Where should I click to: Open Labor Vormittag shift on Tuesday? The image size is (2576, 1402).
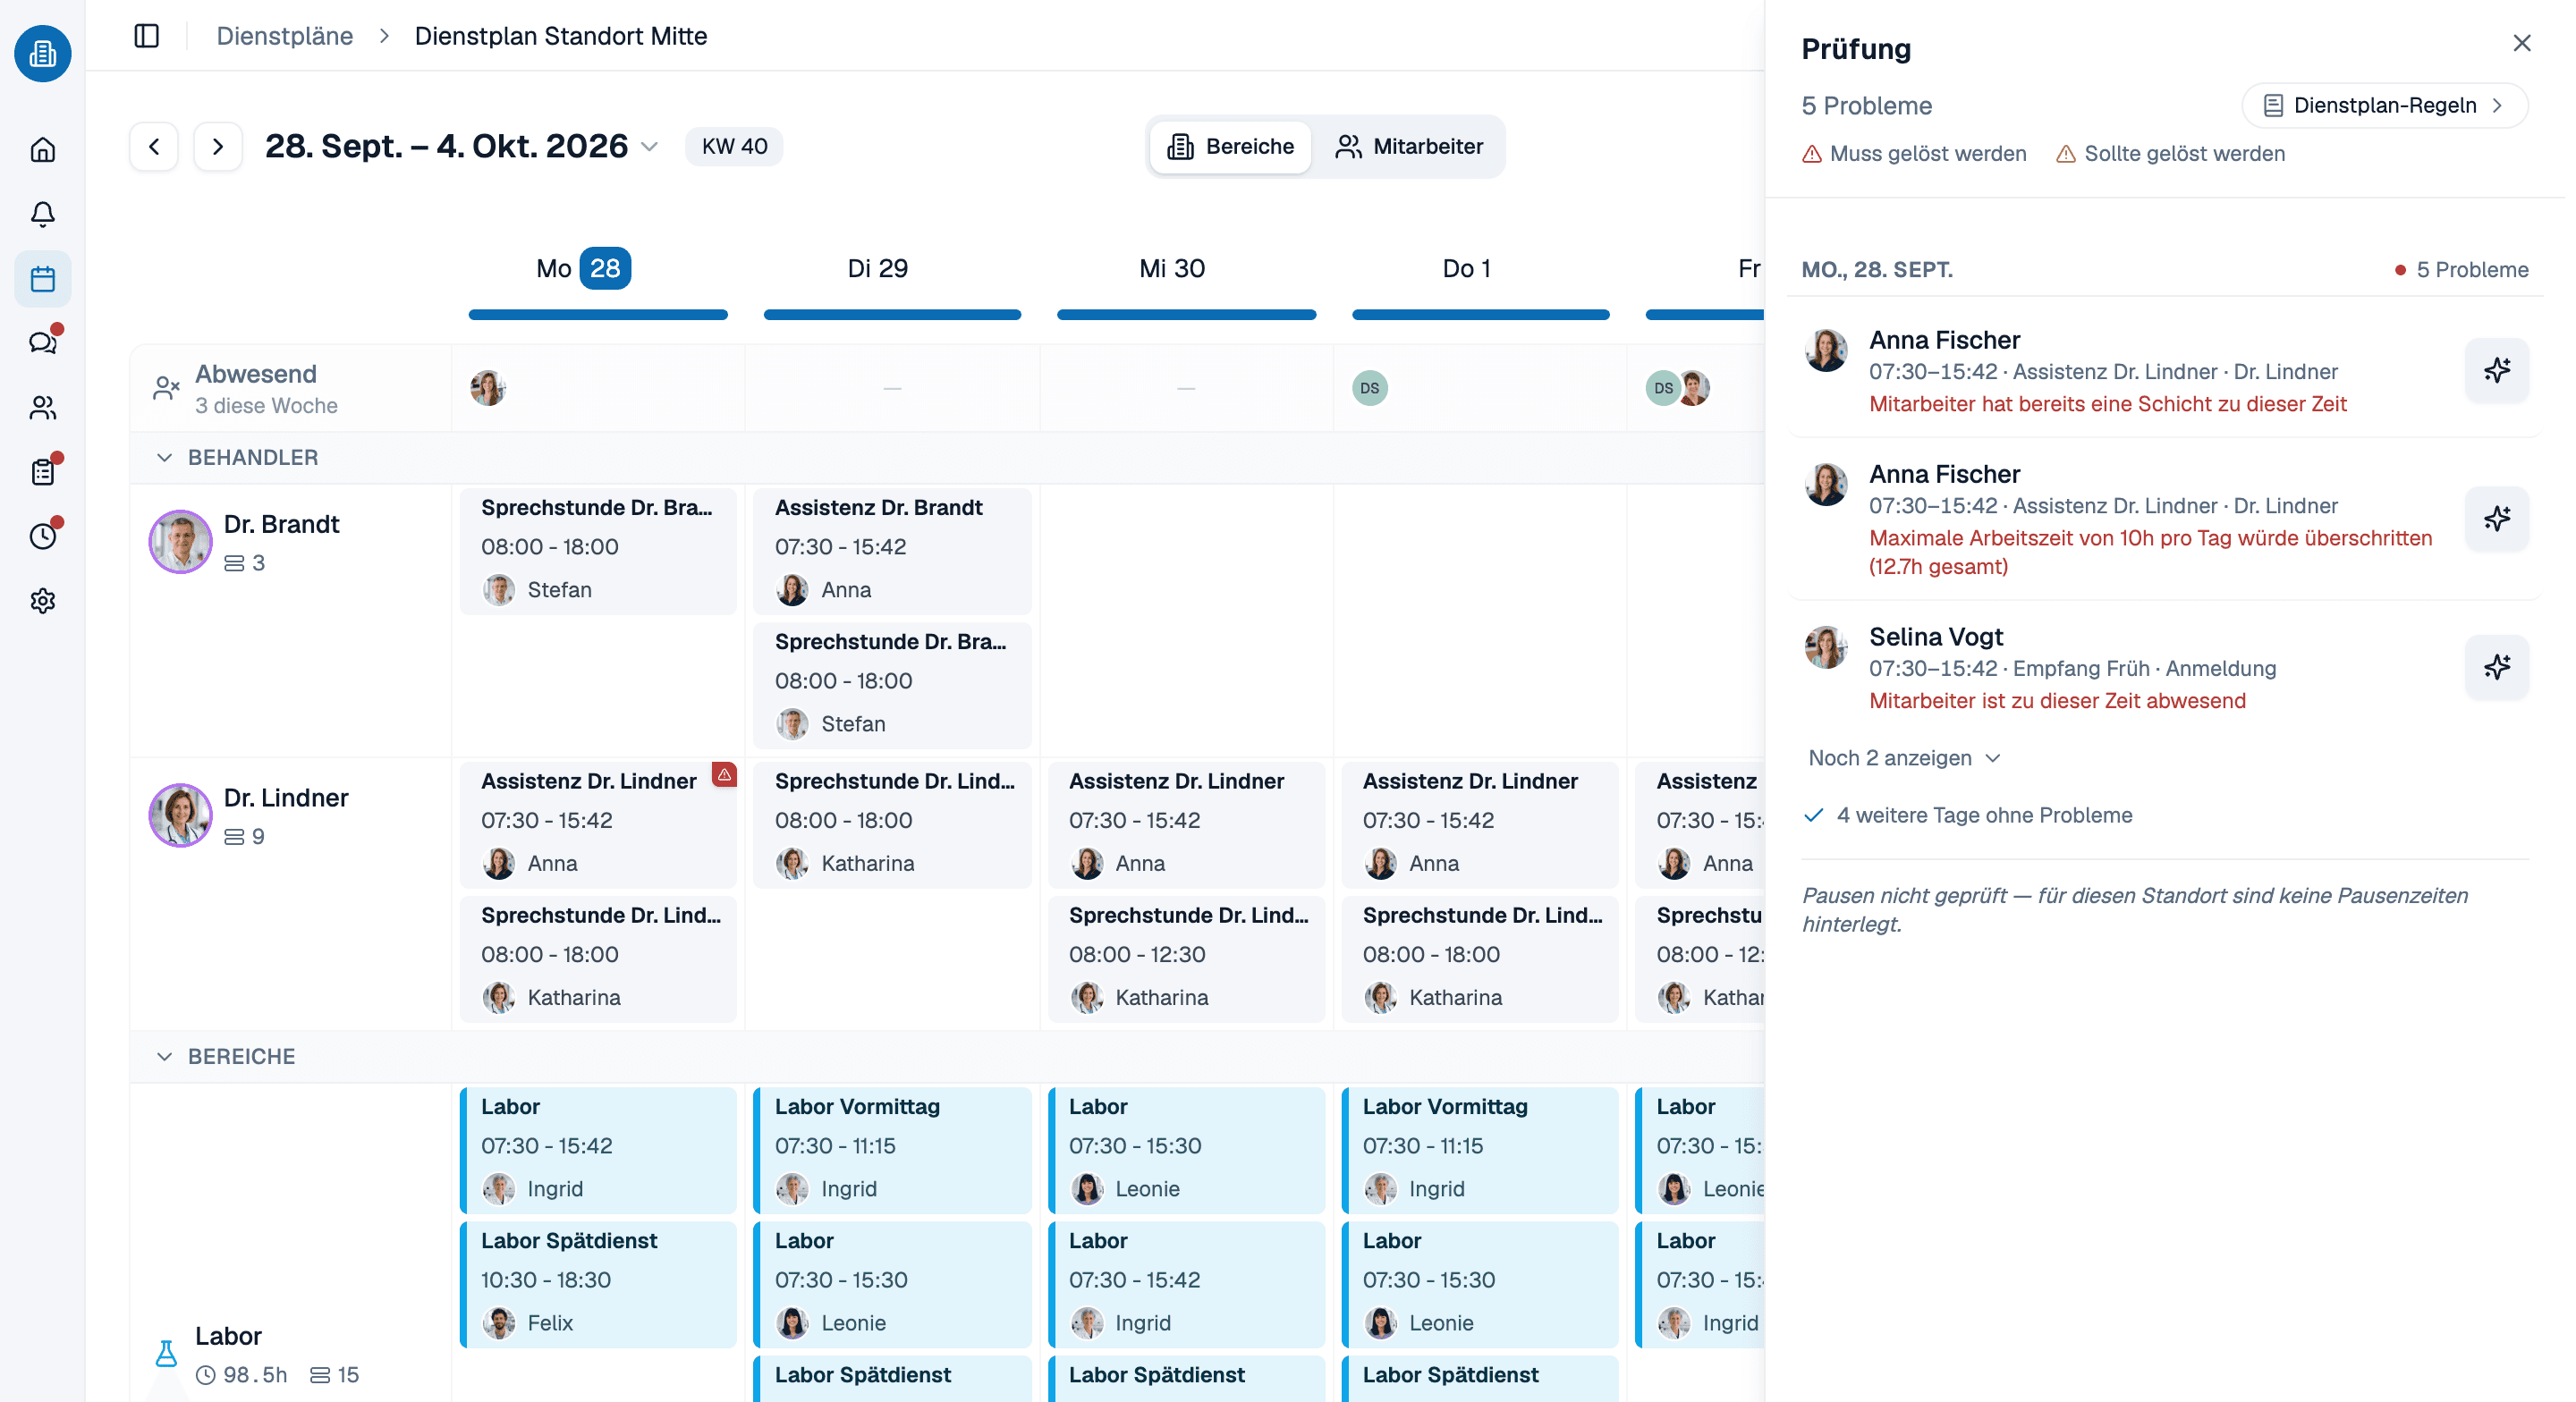pos(892,1149)
